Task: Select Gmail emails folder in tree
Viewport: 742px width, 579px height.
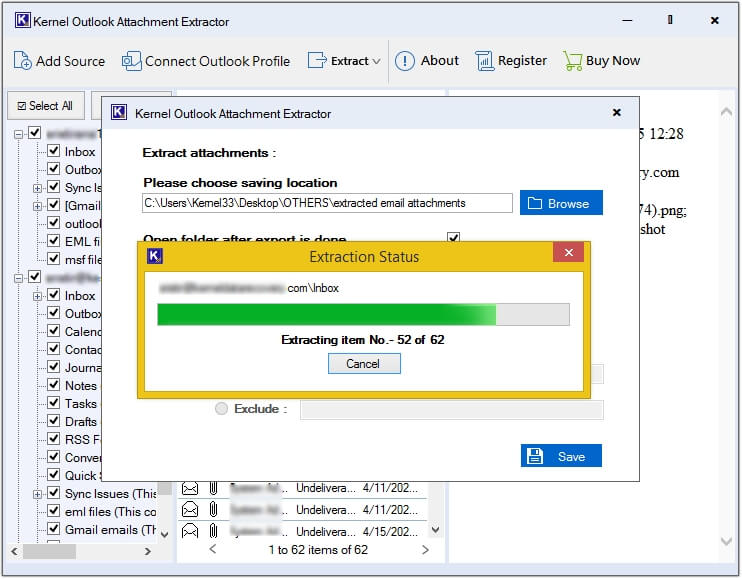Action: [x=110, y=529]
